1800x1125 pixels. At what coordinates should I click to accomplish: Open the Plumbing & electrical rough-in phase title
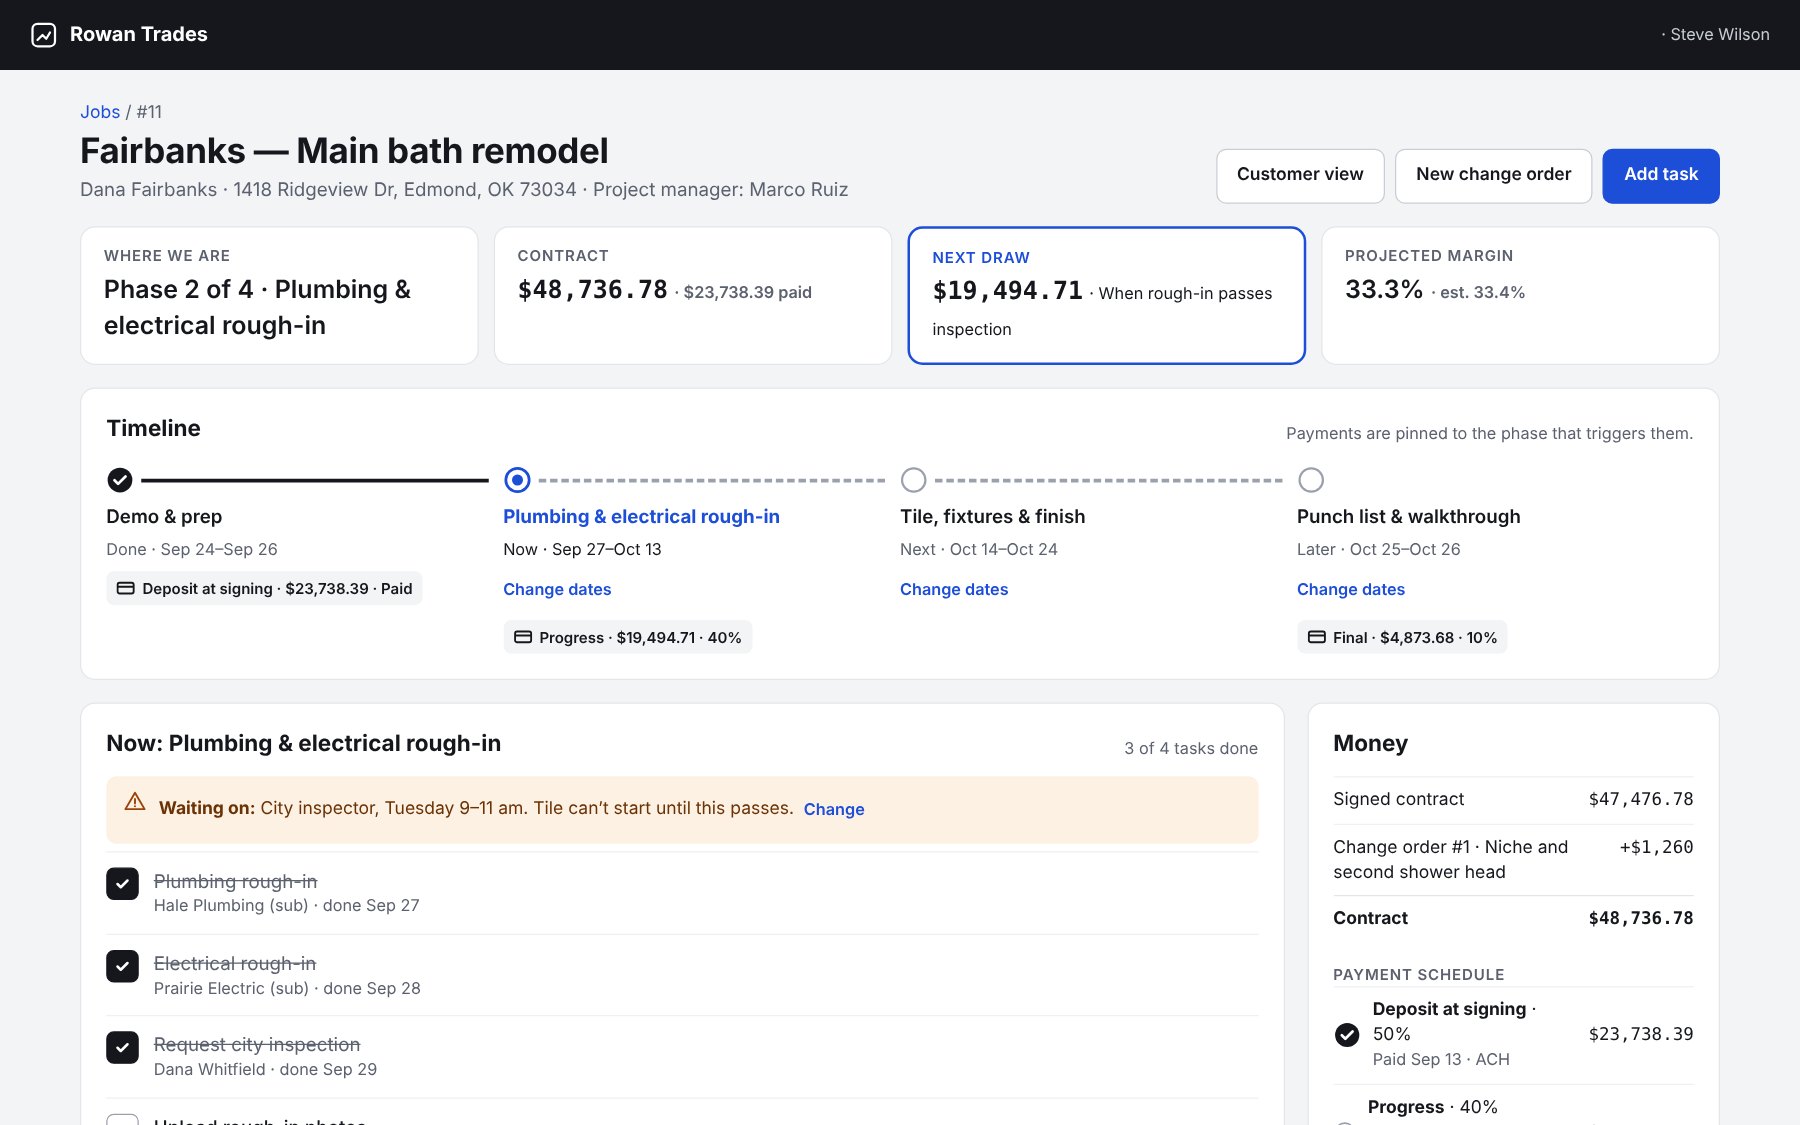pyautogui.click(x=641, y=516)
